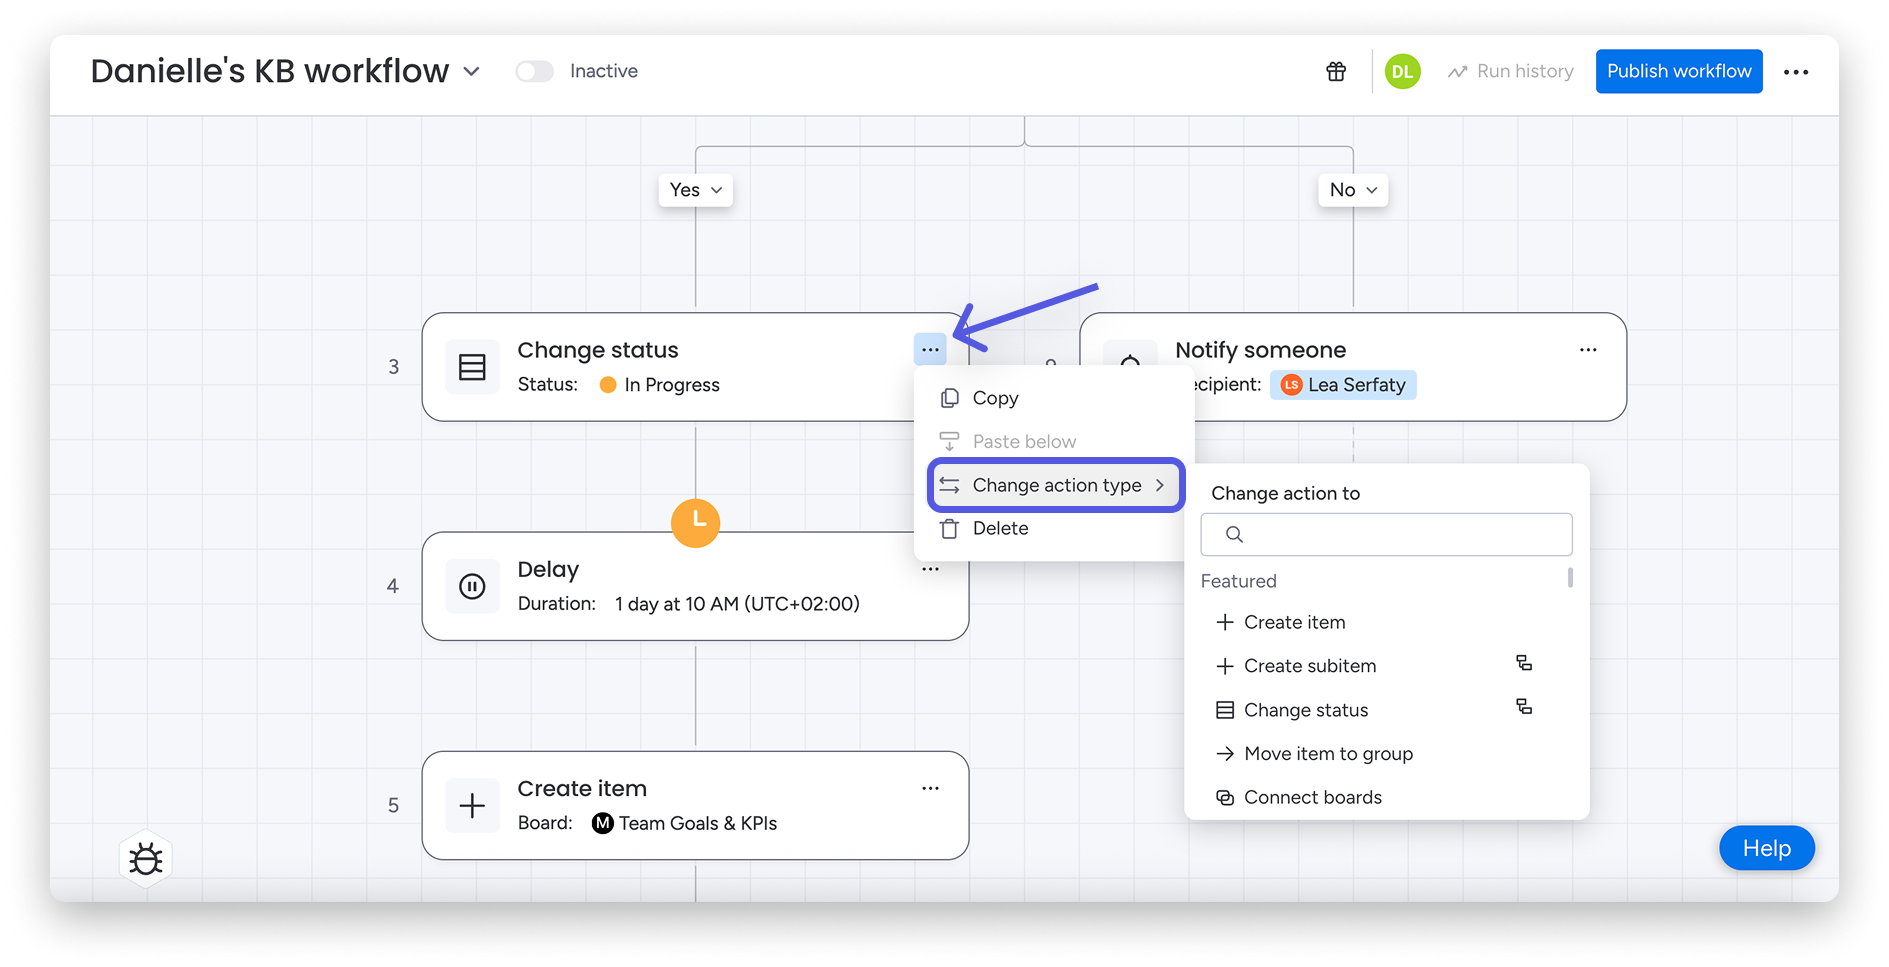Image resolution: width=1889 pixels, height=967 pixels.
Task: Open the workflow name dropdown chevron
Action: pos(472,72)
